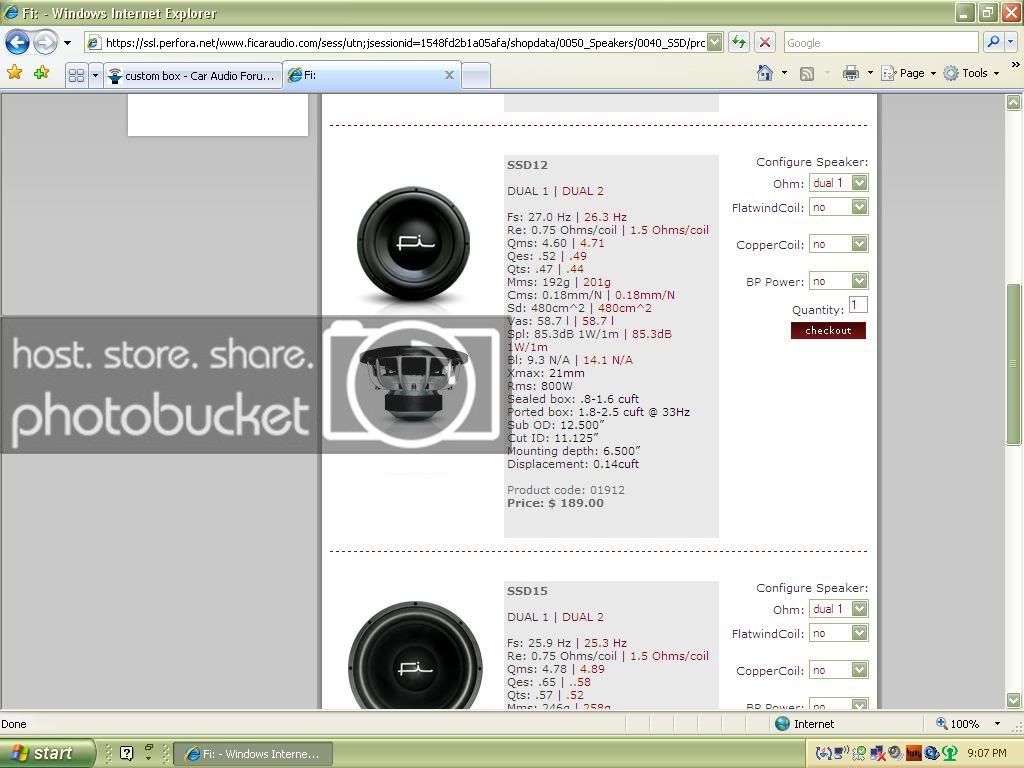Show Quick Tabs thumbnail view
Screen dimensions: 1024x768
(76, 75)
